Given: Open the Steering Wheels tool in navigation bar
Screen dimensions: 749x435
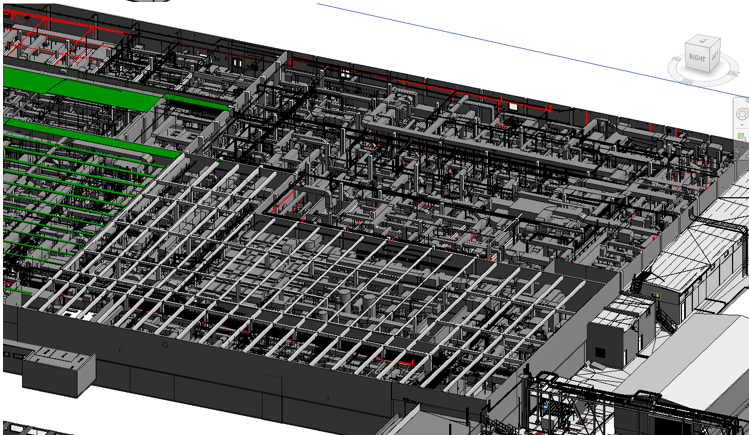Looking at the screenshot, I should (x=743, y=114).
